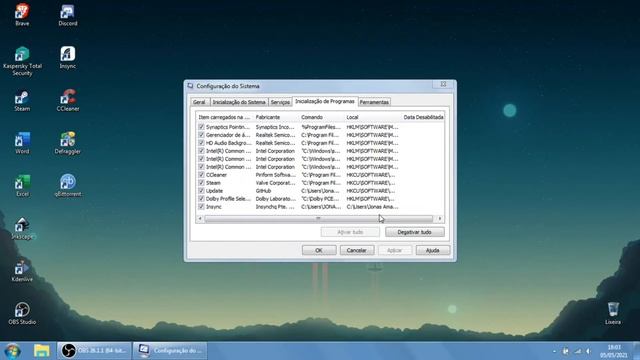Viewport: 640px width, 360px height.
Task: Select the "Synaptics Inco..." manufacturer cell
Action: pos(276,127)
